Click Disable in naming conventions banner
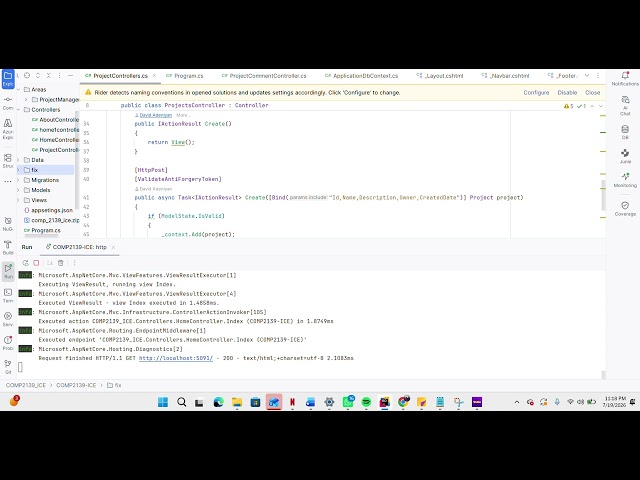Viewport: 640px width, 480px height. tap(567, 93)
